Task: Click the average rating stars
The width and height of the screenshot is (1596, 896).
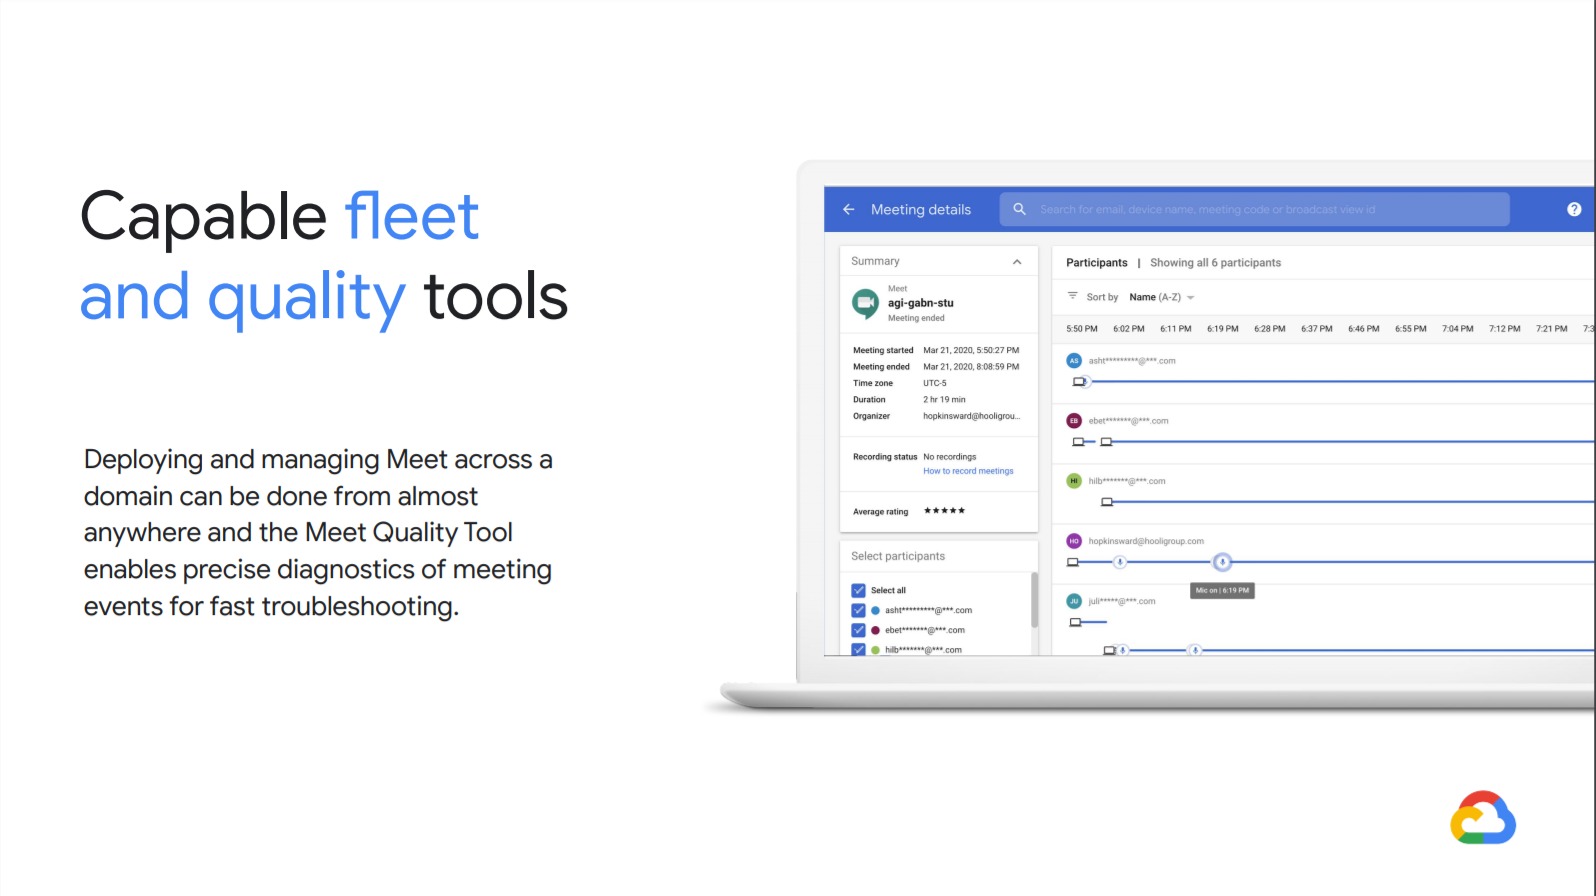Action: pos(944,511)
